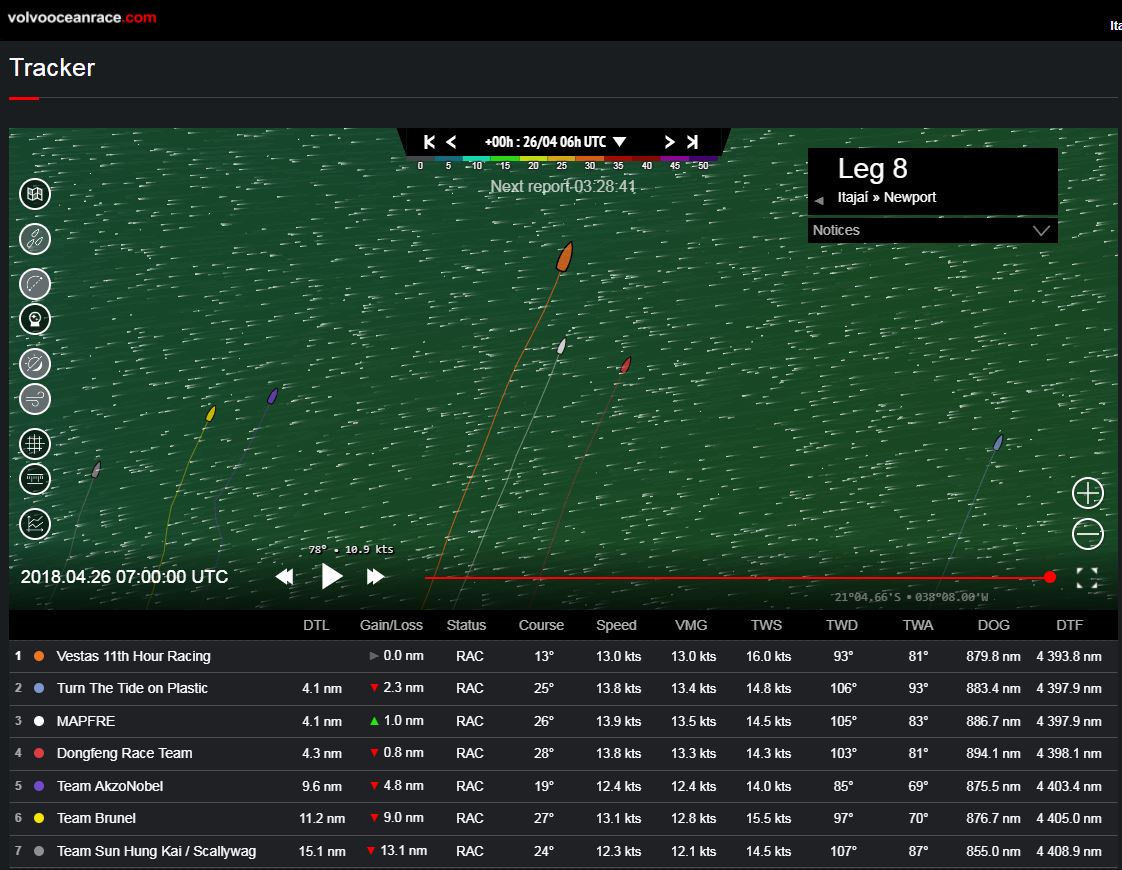1122x870 pixels.
Task: Click the small arrow beside Itajaí » Newport
Action: (x=819, y=200)
